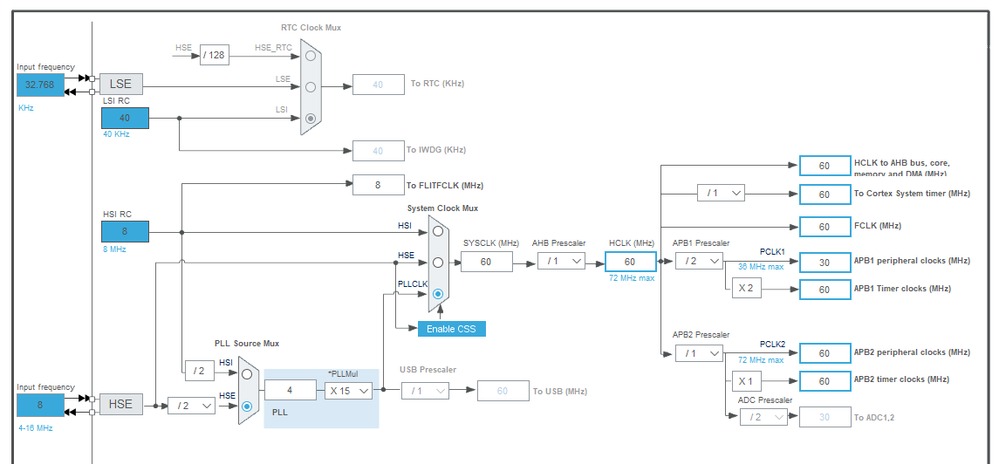
Task: Click the System Clock Mux label
Action: tap(443, 208)
